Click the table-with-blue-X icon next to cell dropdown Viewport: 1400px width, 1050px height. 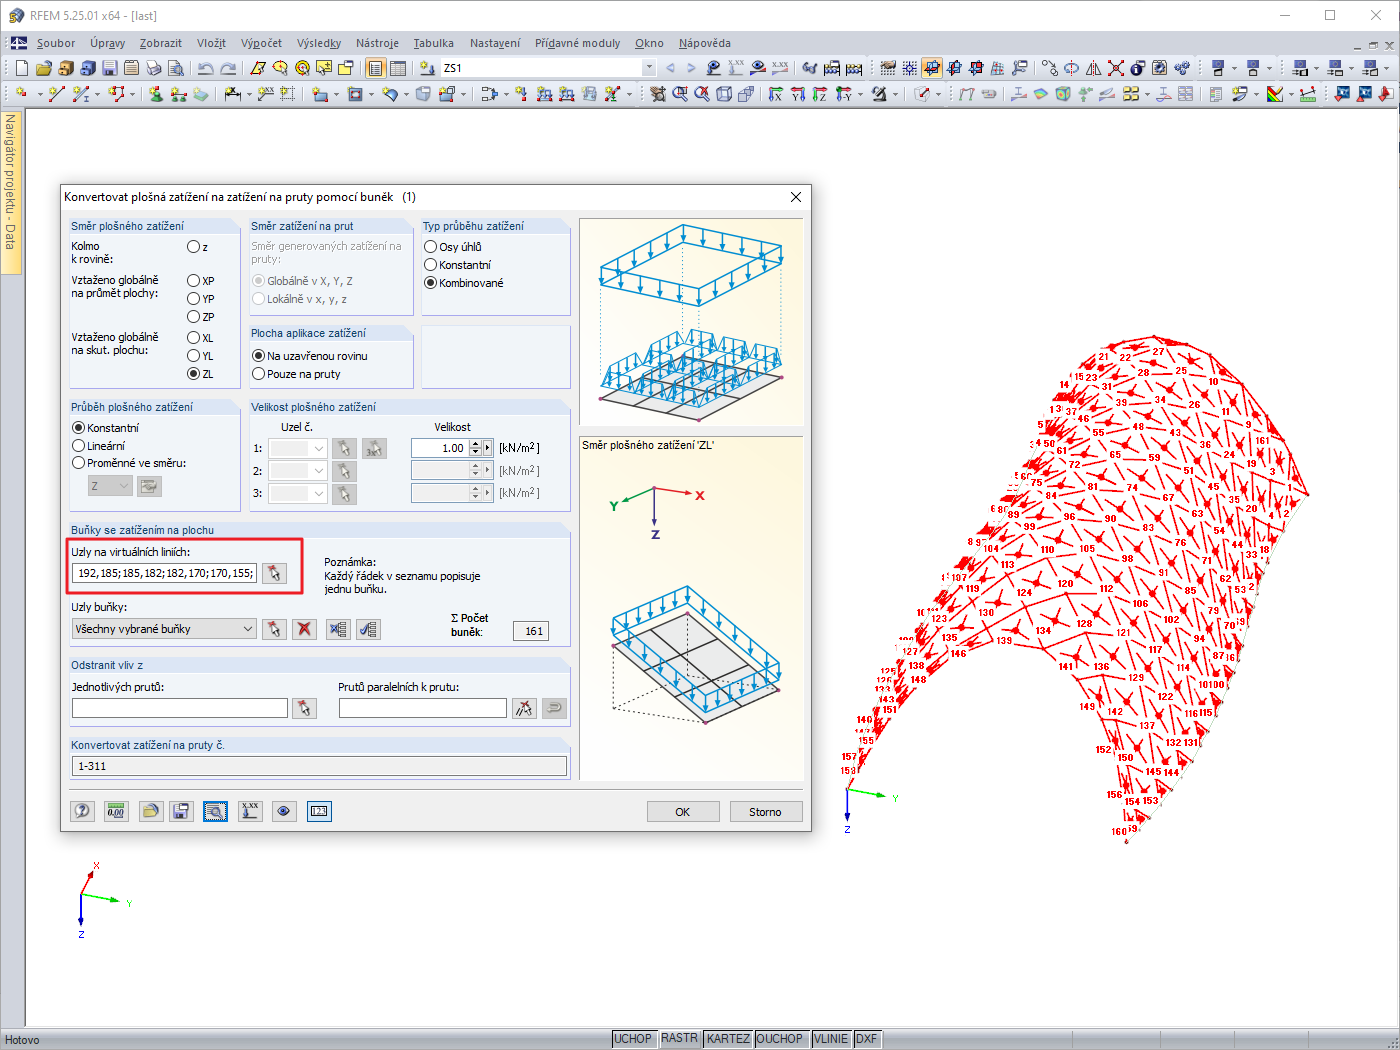338,629
